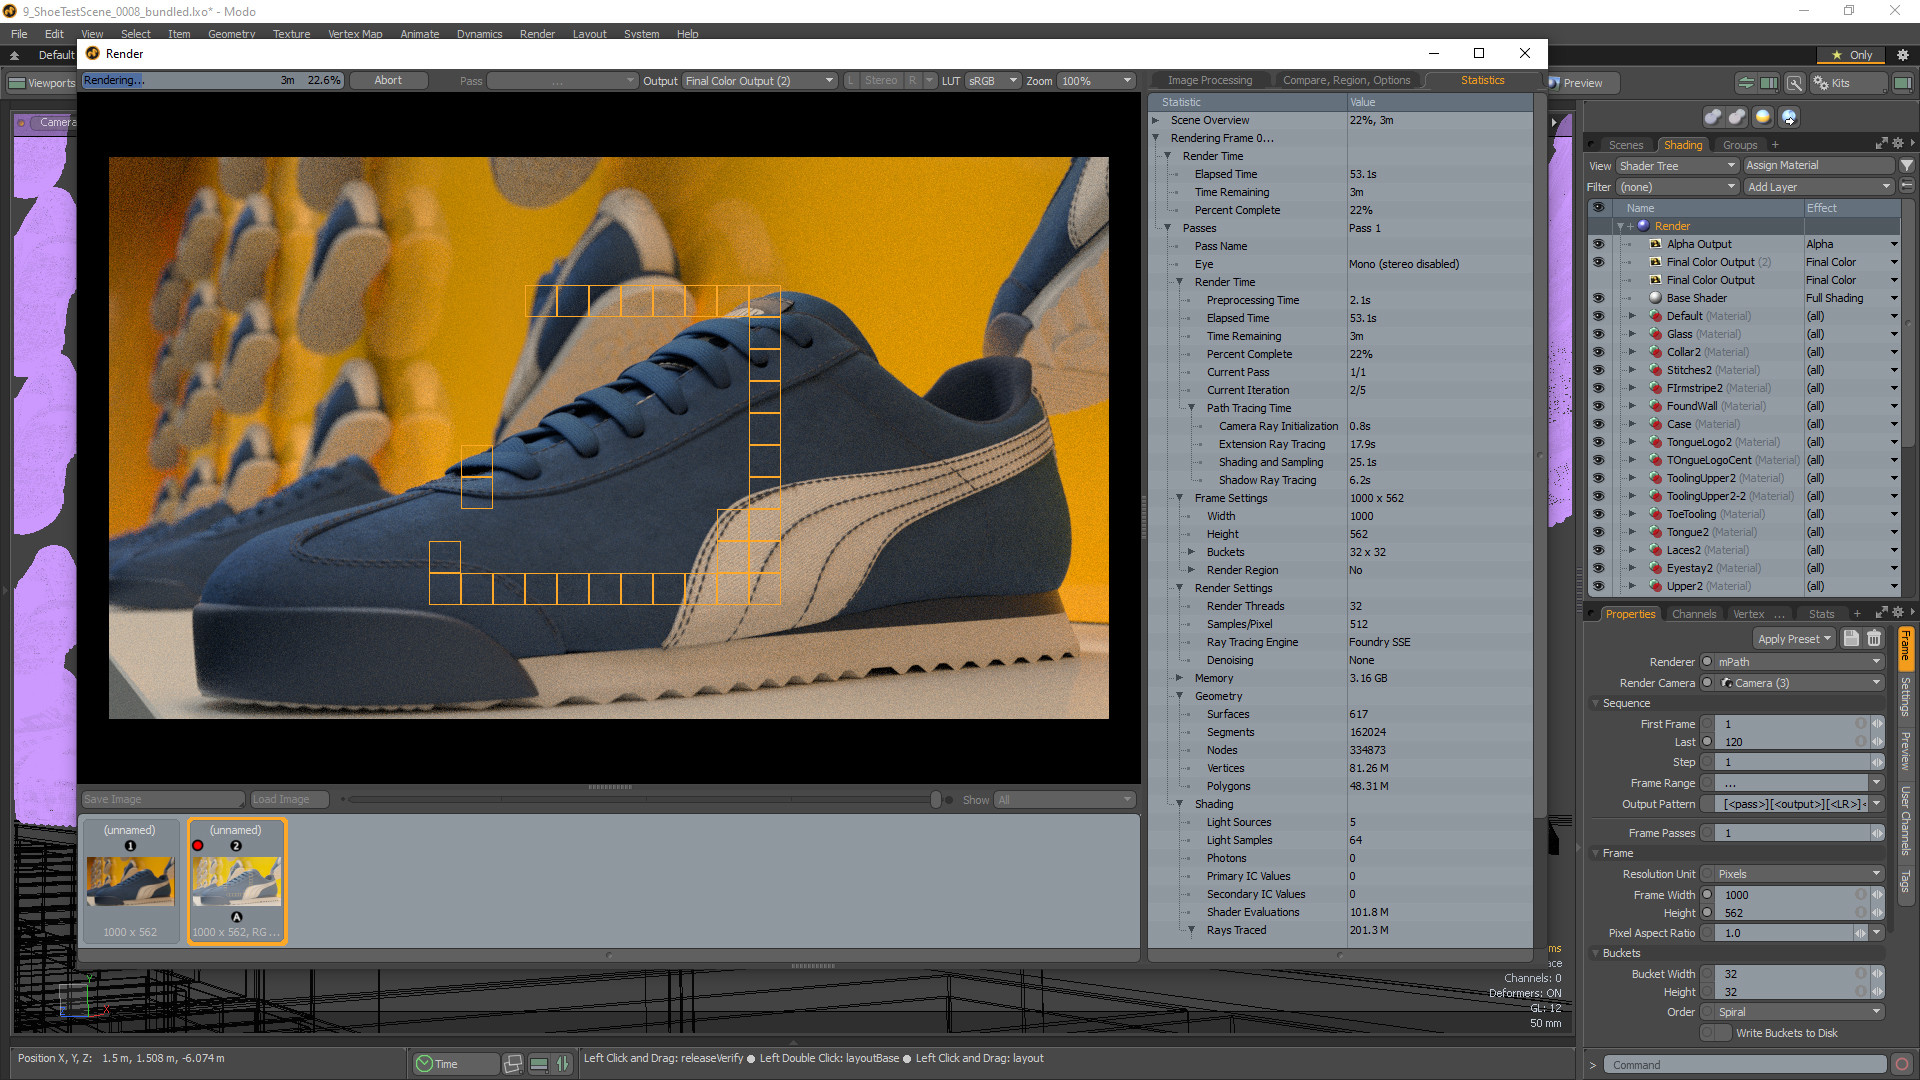
Task: Click the green up-down arrows icon in the bottom bar
Action: point(563,1064)
